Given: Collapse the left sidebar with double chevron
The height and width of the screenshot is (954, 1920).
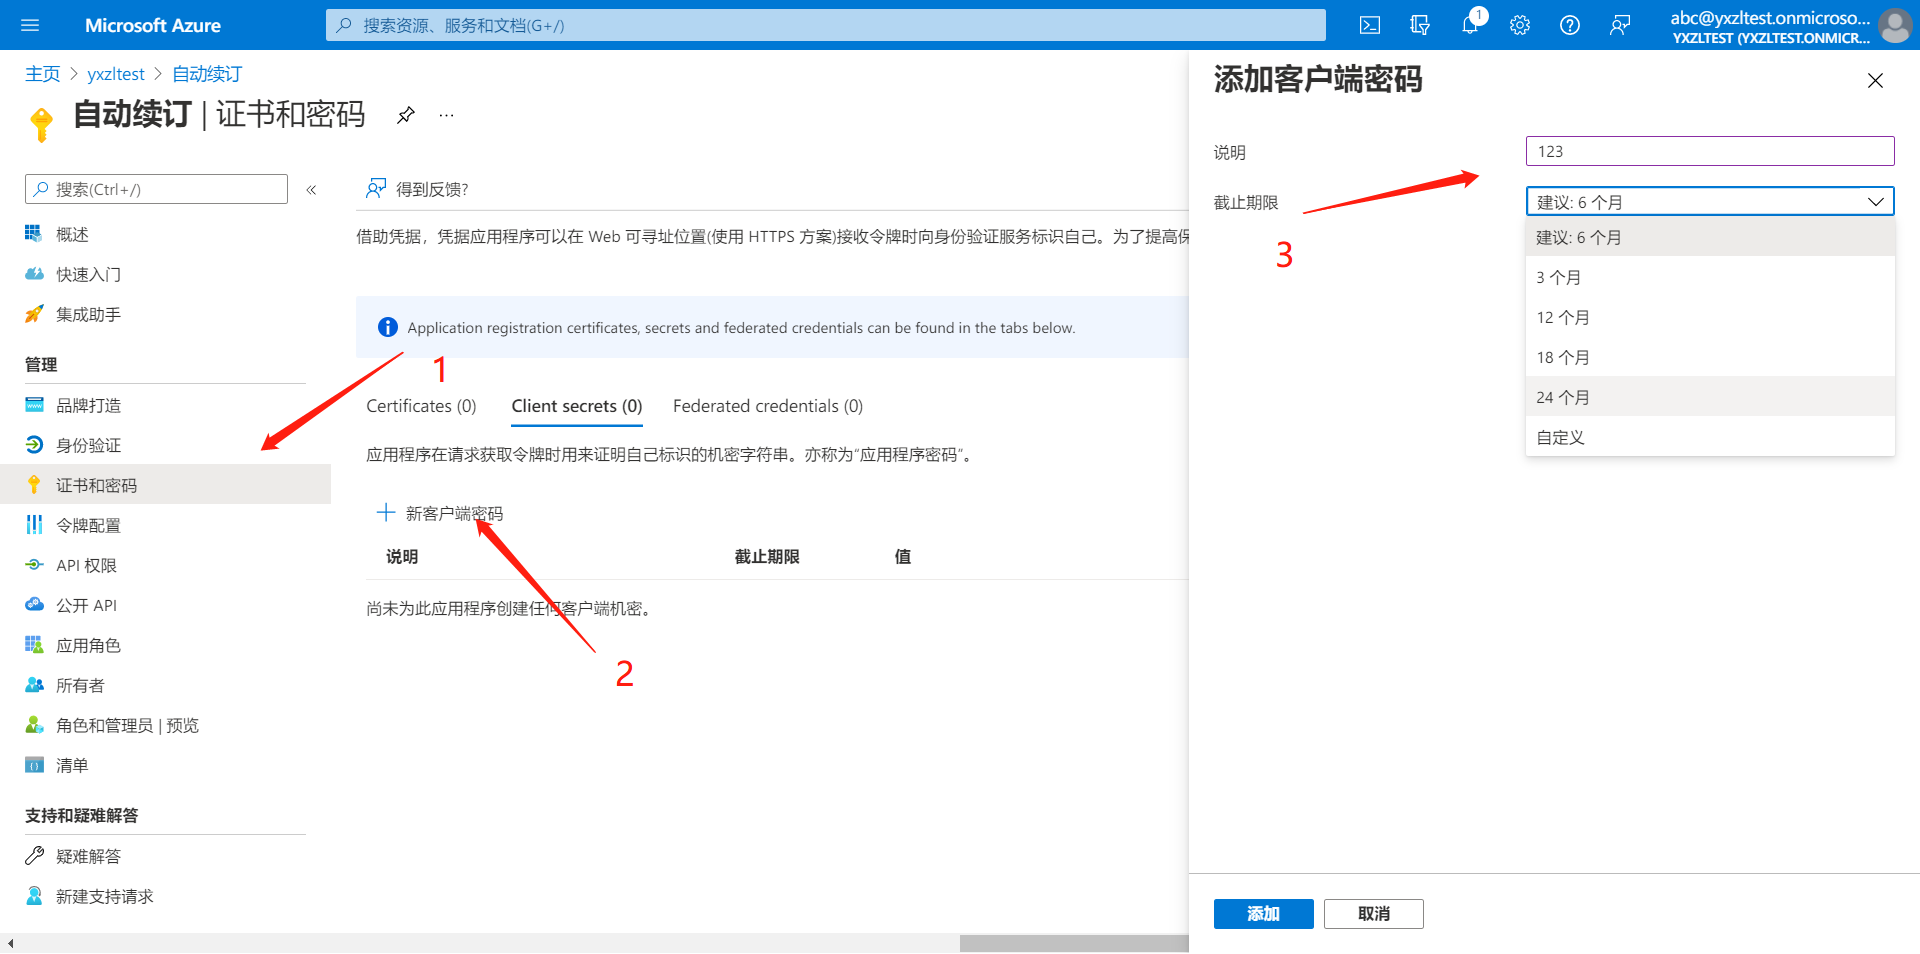Looking at the screenshot, I should coord(311,190).
